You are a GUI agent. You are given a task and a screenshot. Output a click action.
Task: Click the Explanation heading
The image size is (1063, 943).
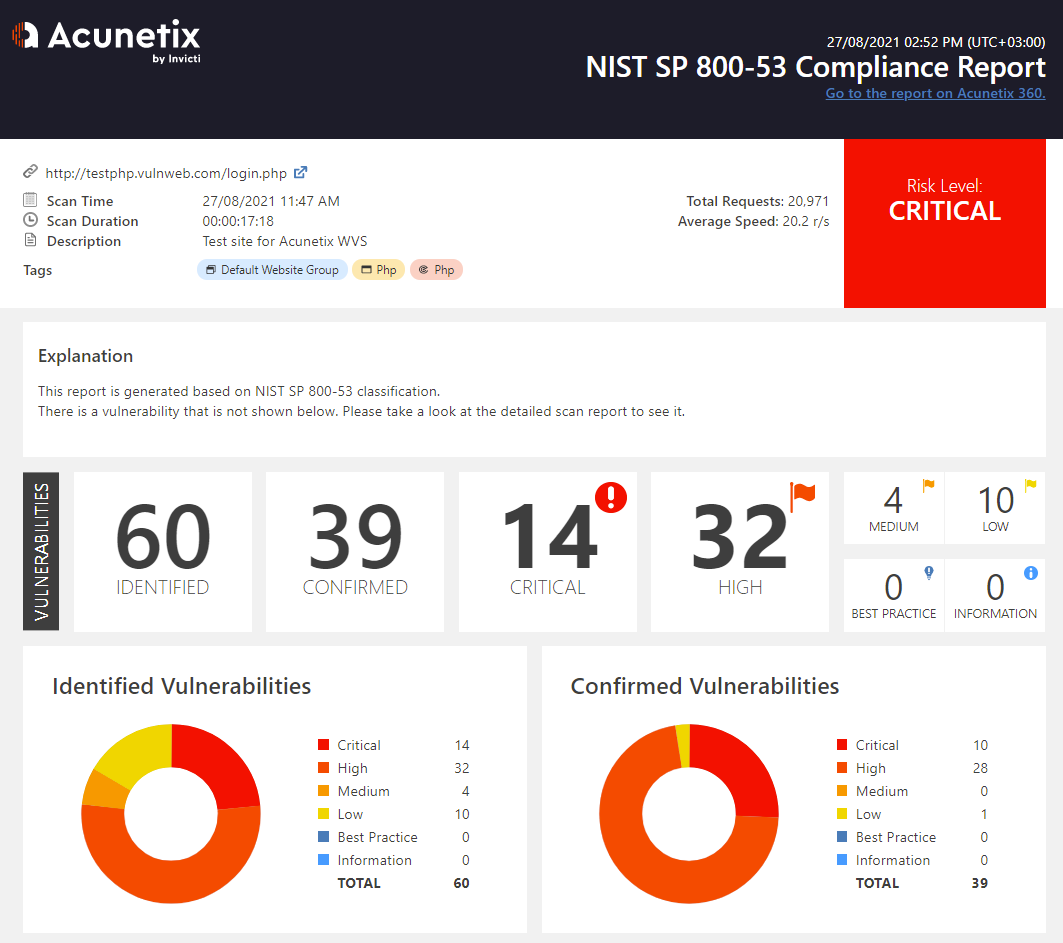85,356
